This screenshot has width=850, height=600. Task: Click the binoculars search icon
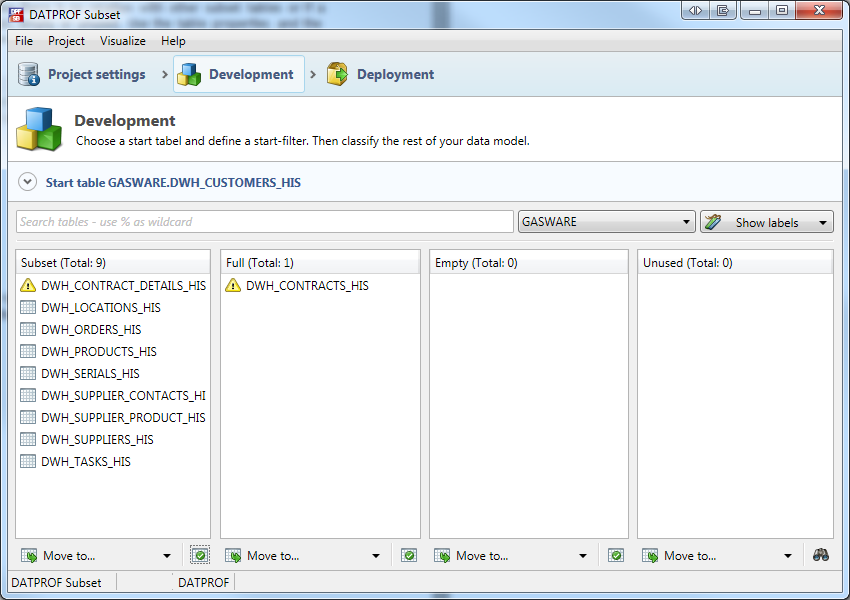click(x=820, y=555)
